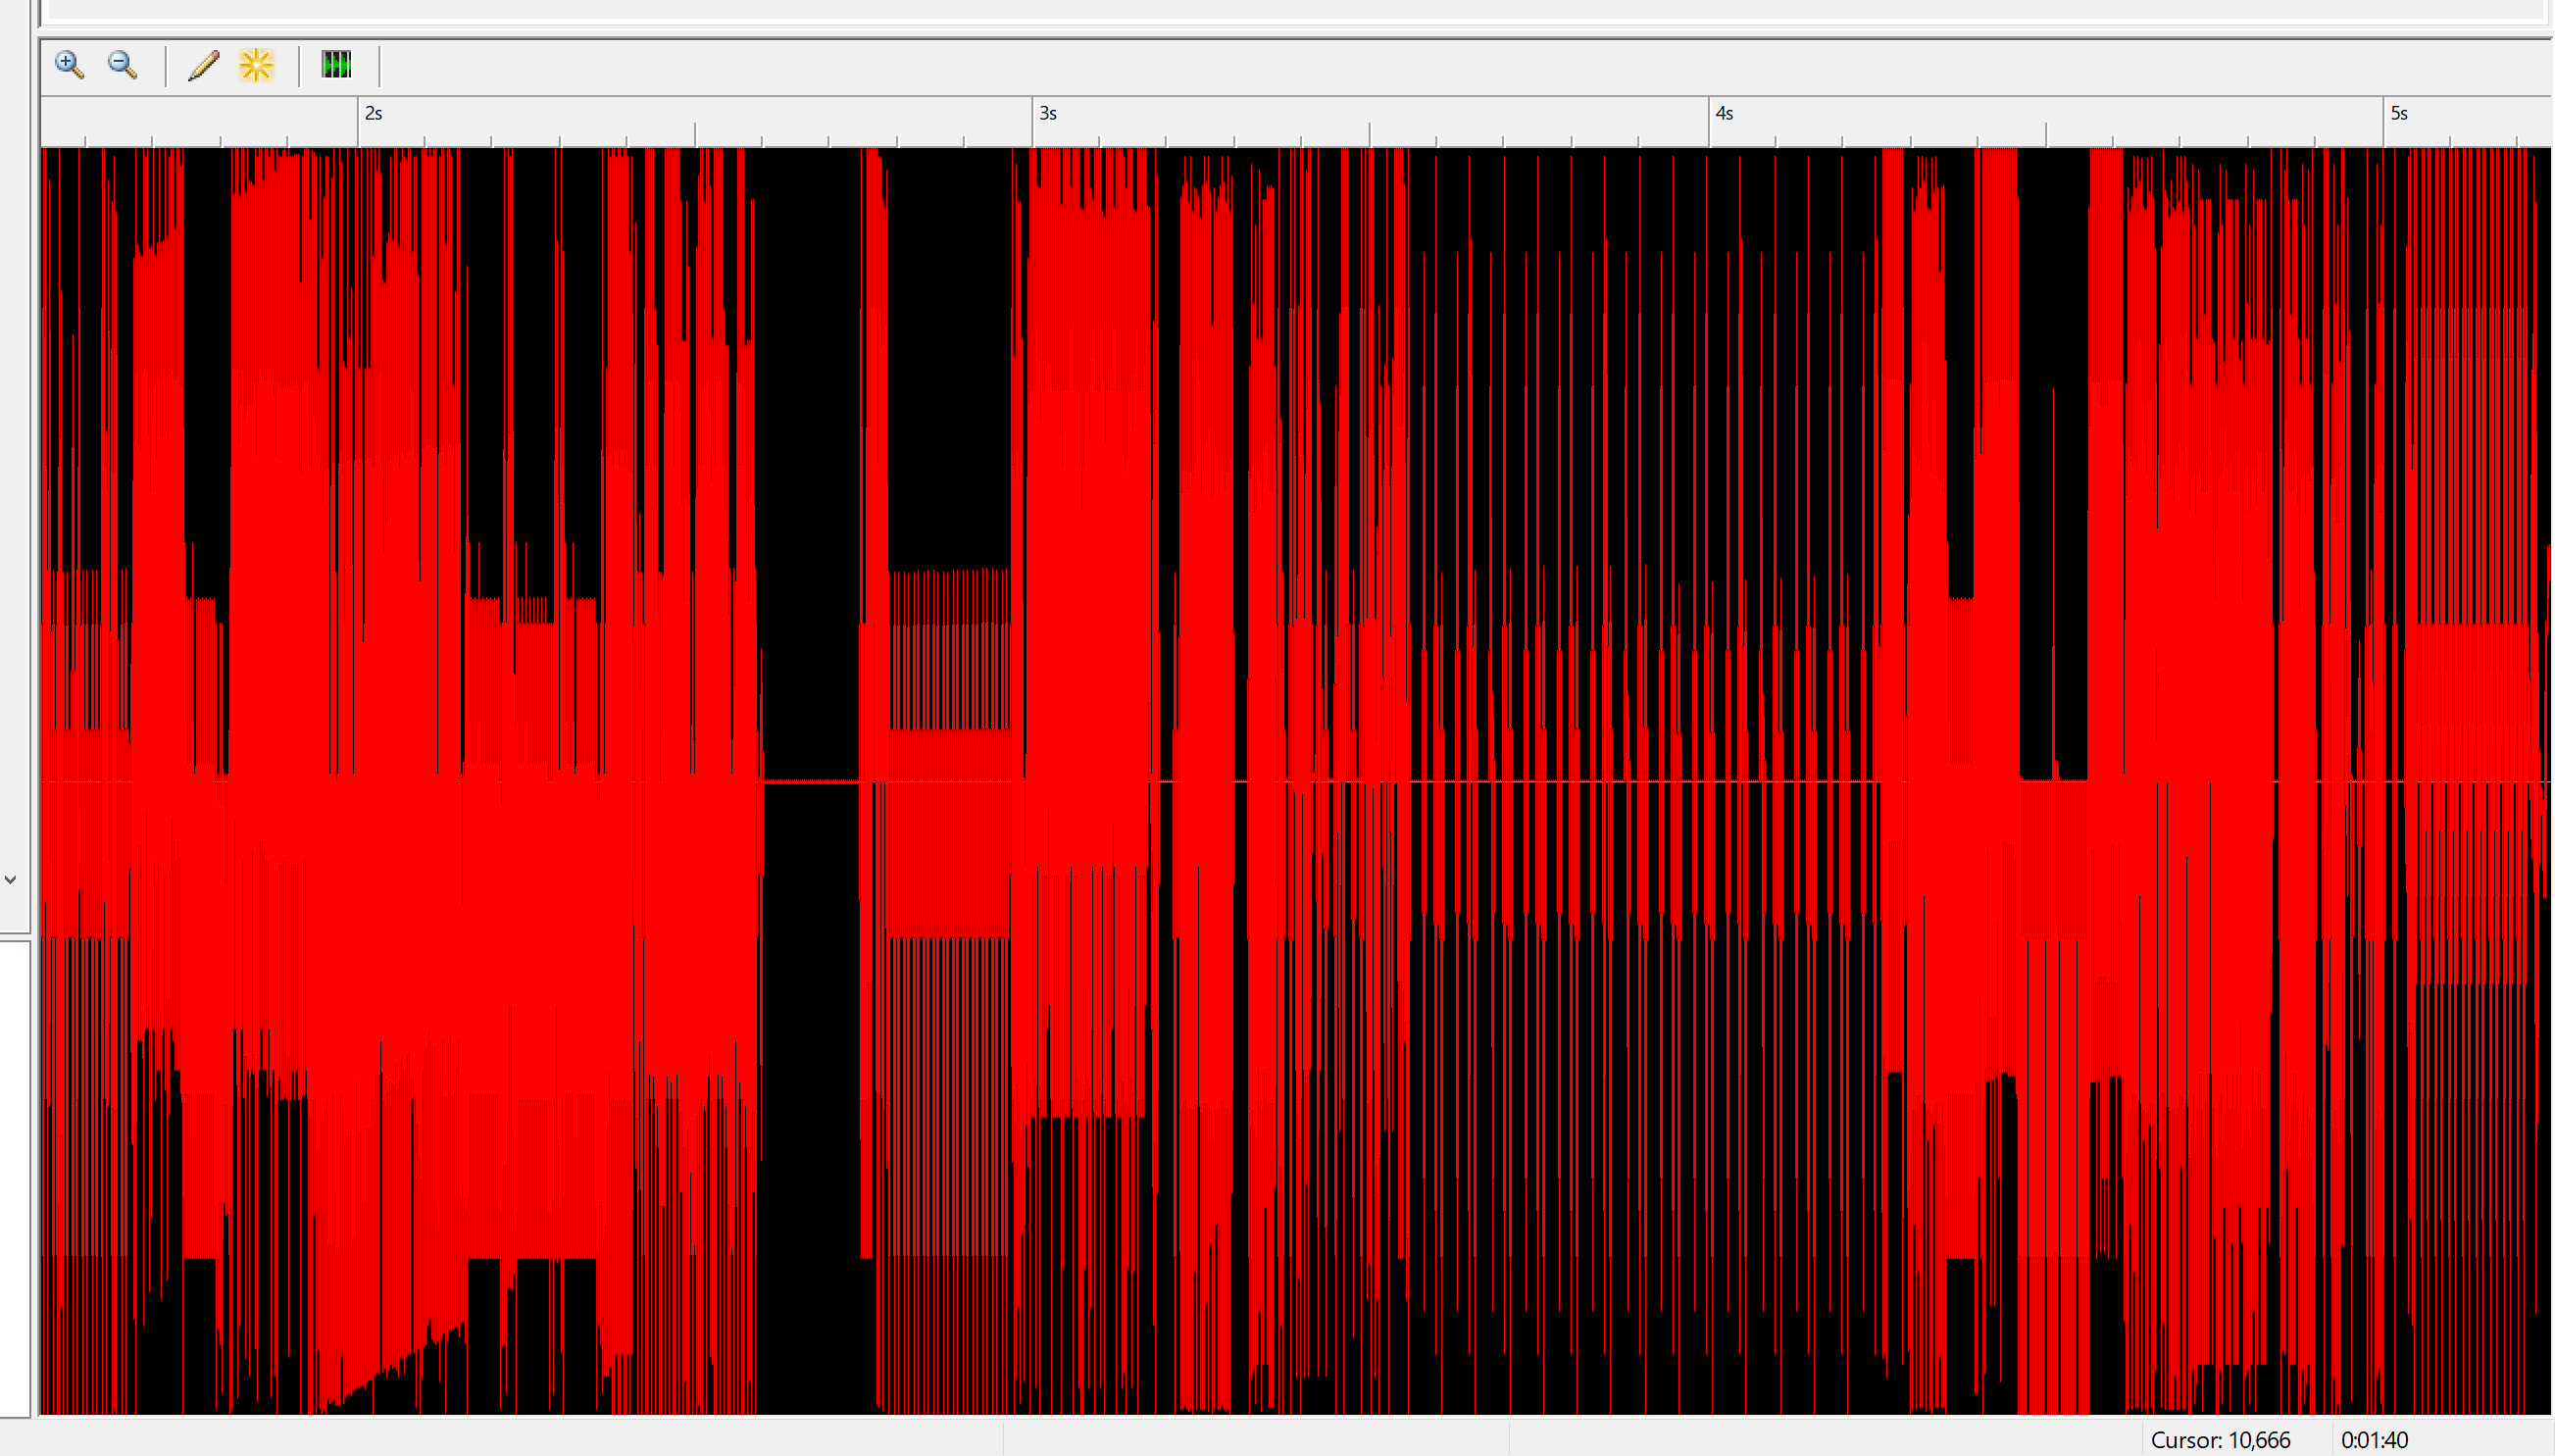Image resolution: width=2555 pixels, height=1456 pixels.
Task: Activate the yellow starburst tool
Action: pos(256,65)
